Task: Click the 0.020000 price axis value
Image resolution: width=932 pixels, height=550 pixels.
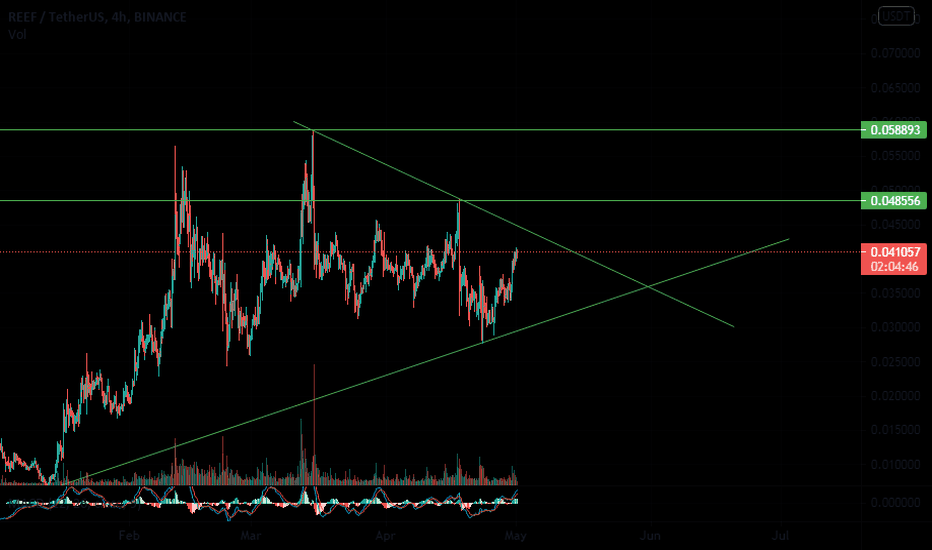Action: pyautogui.click(x=896, y=396)
